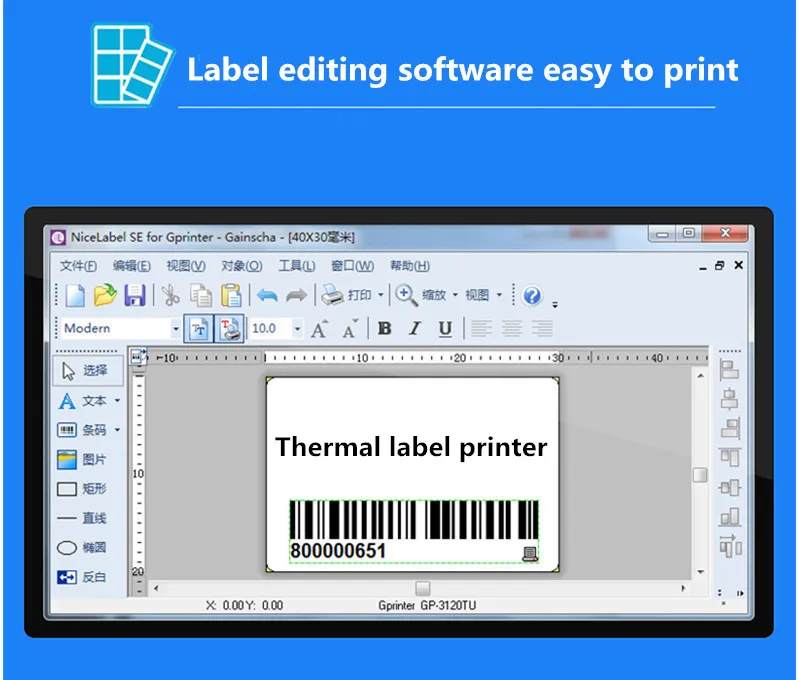Expand the view (视图) toolbar dropdown arrow

tap(499, 295)
